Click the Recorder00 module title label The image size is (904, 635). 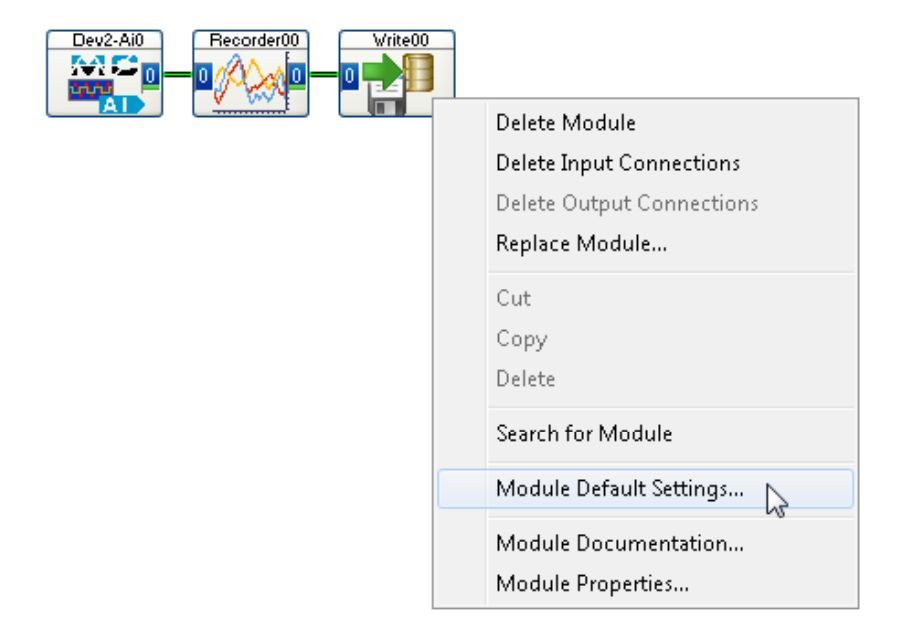pos(250,40)
